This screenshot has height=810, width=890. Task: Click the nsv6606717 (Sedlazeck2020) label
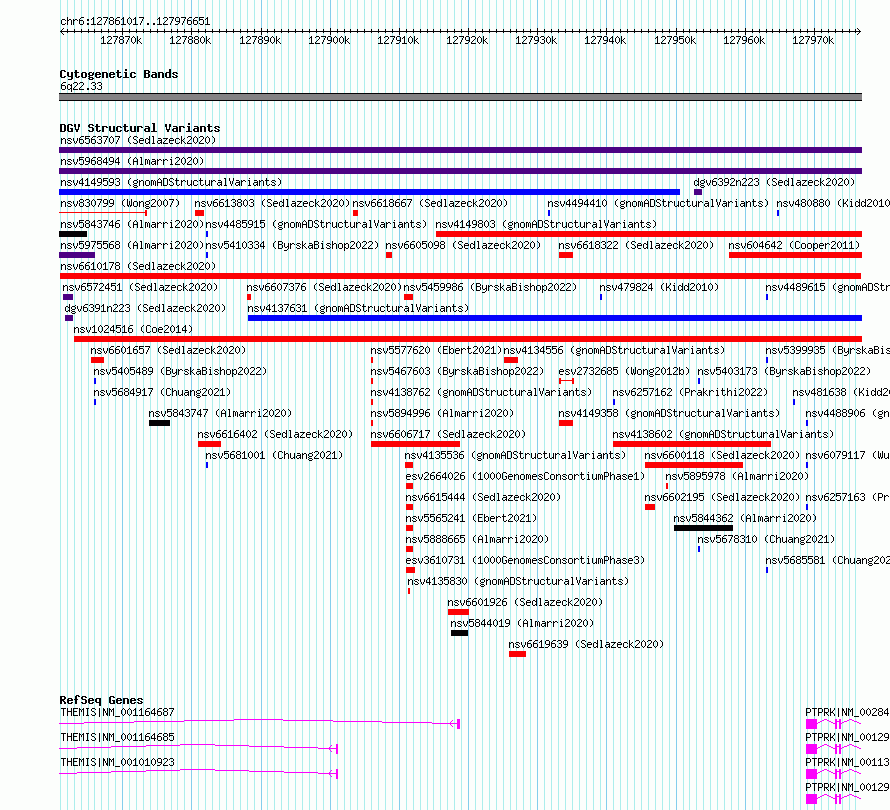click(x=448, y=434)
